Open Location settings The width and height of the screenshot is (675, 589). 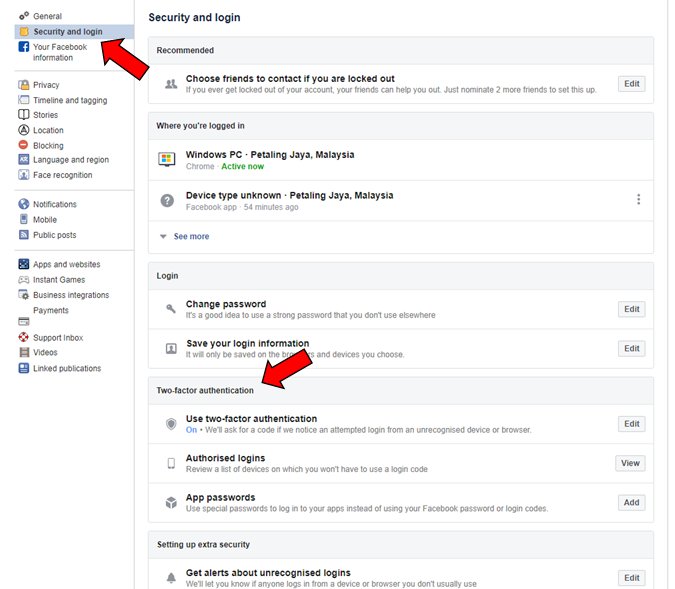tap(48, 130)
